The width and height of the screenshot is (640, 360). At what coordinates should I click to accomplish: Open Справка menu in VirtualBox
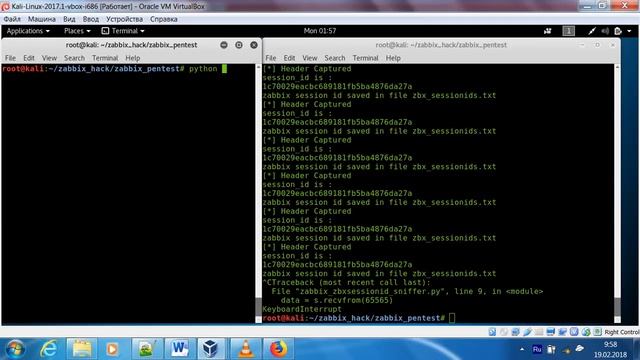pyautogui.click(x=163, y=19)
